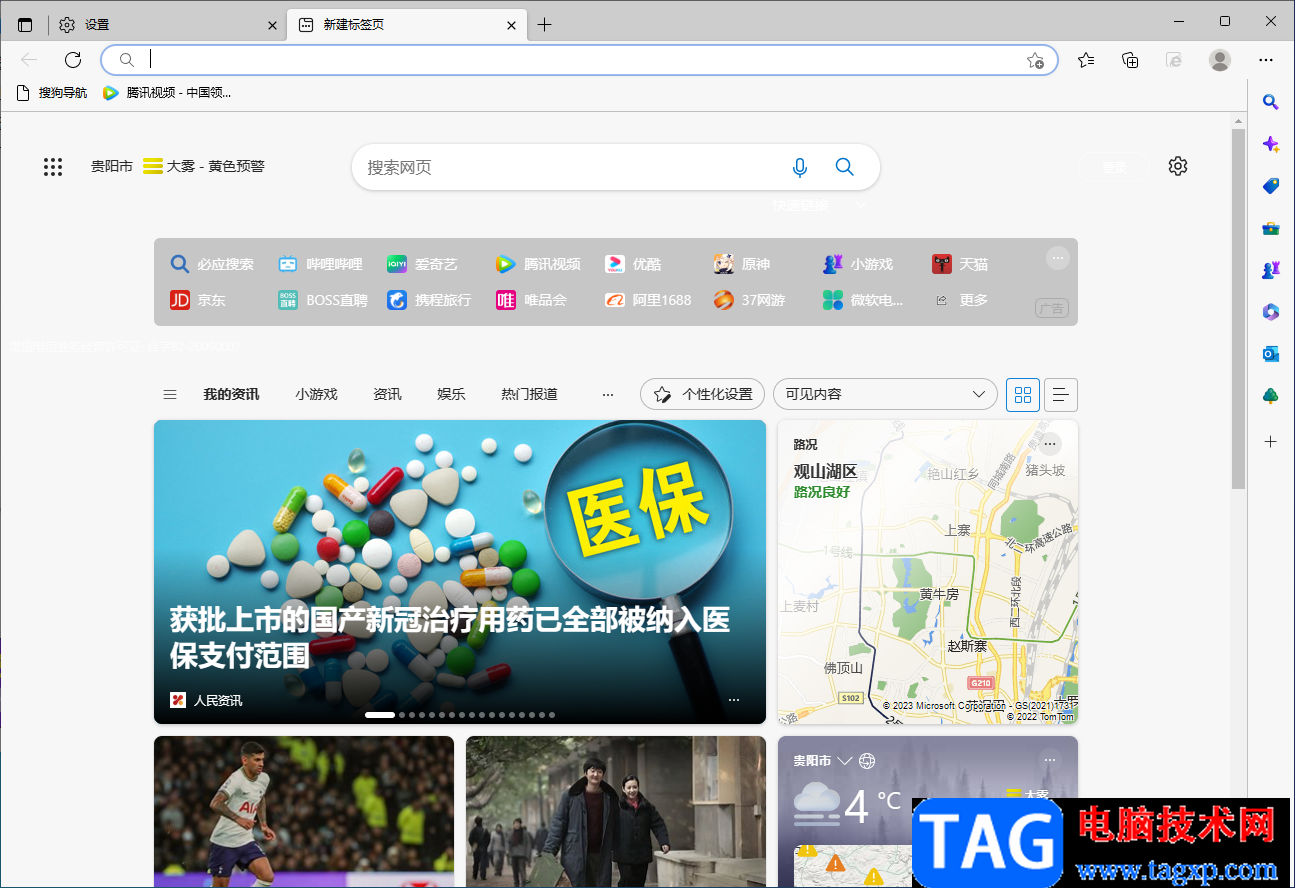This screenshot has height=888, width=1295.
Task: Expand the 贵阳市 weather location chevron
Action: 845,761
